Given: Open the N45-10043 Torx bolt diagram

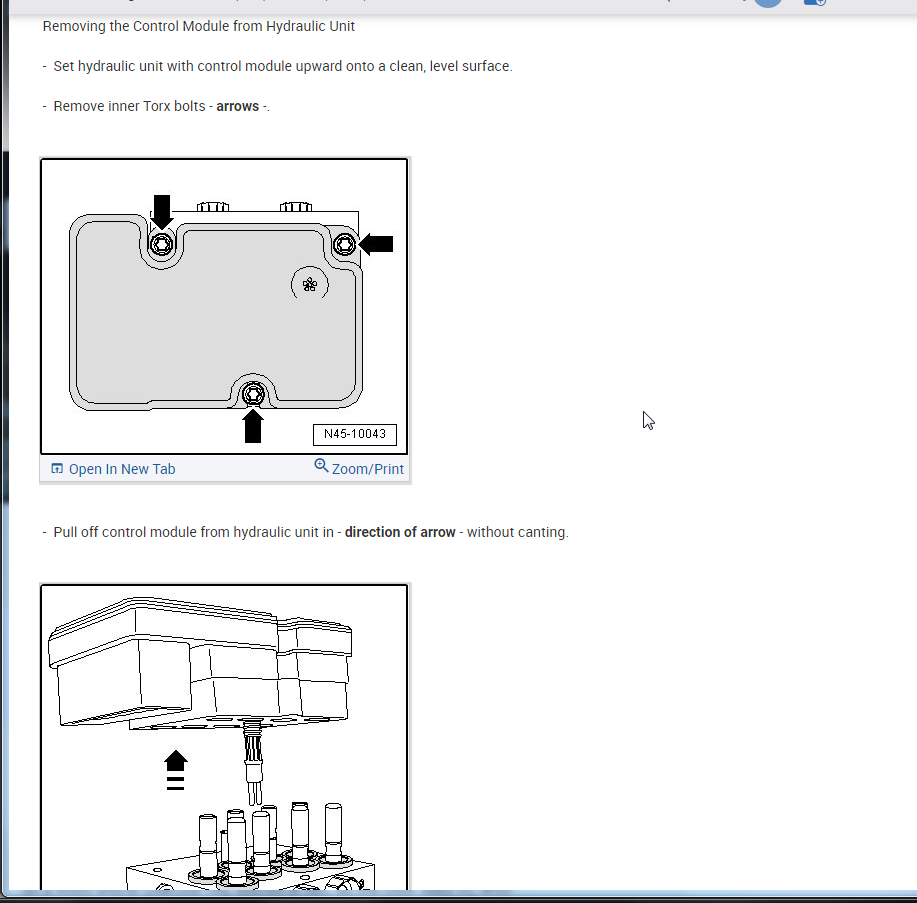Looking at the screenshot, I should (x=224, y=306).
